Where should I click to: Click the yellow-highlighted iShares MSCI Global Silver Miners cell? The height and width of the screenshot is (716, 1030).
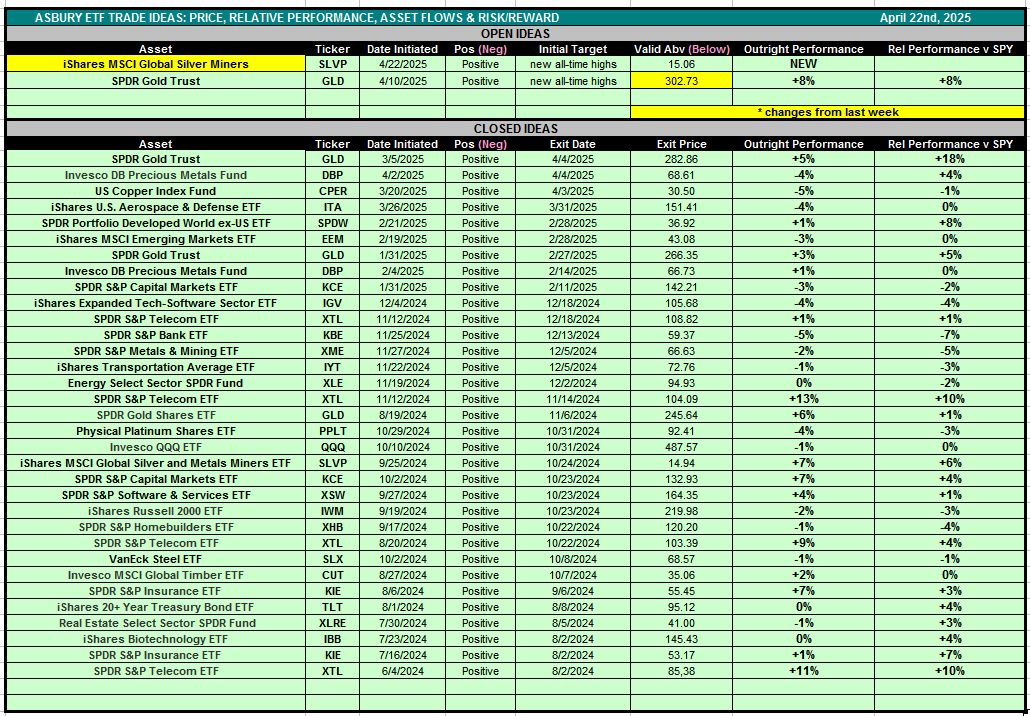pos(155,64)
